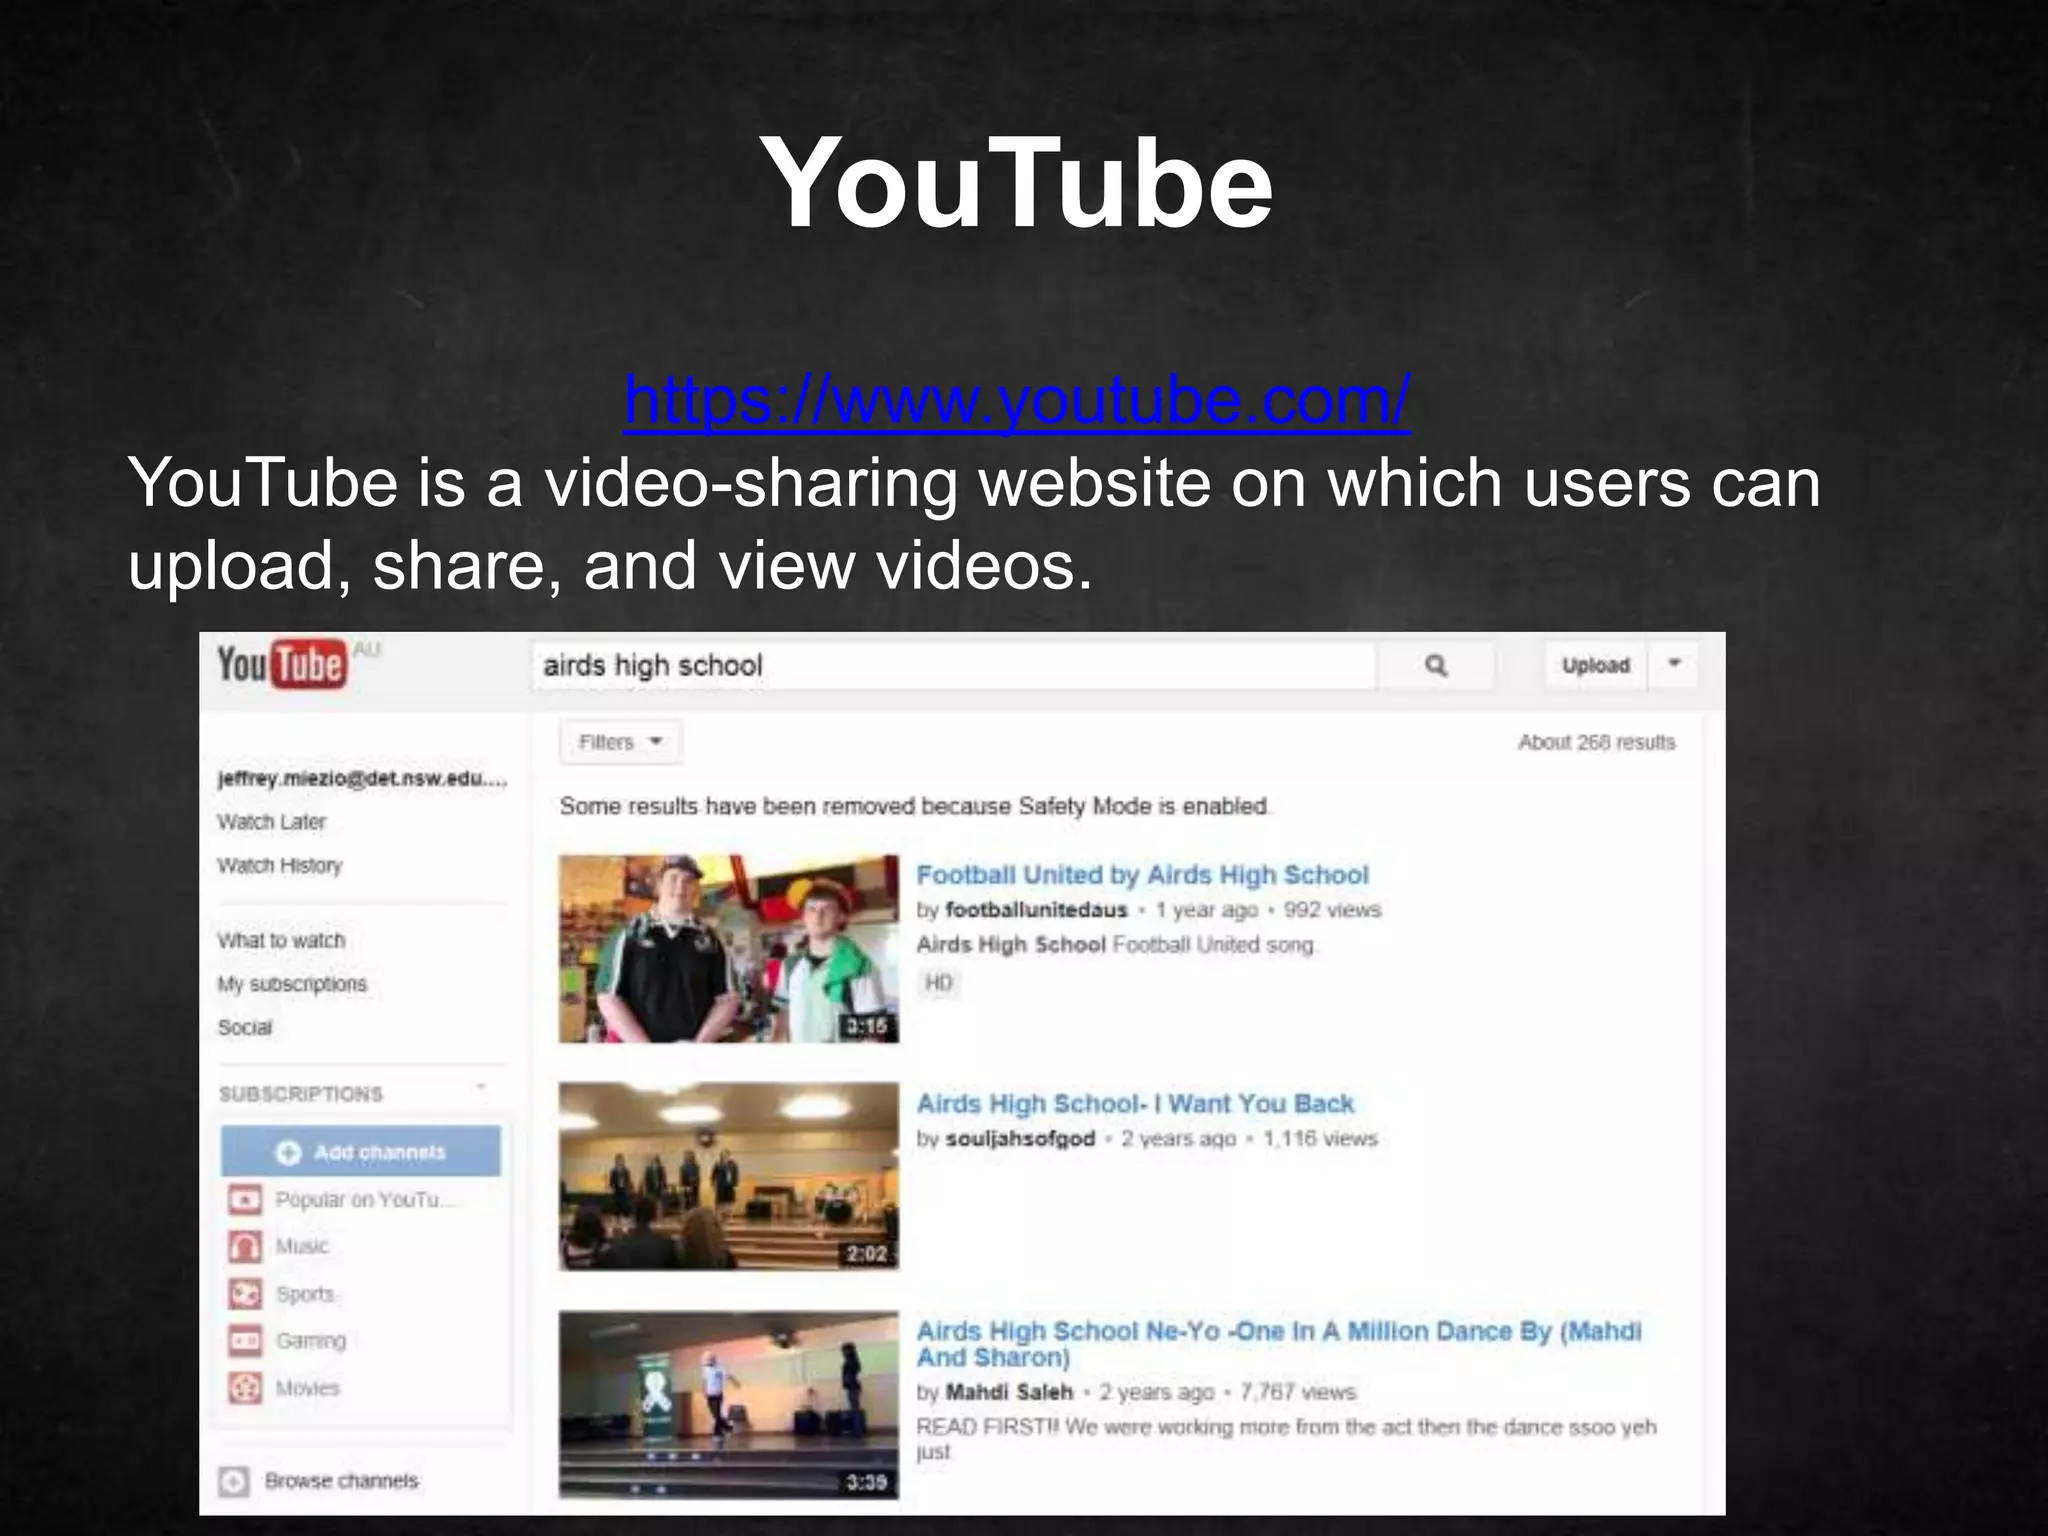The image size is (2048, 1536).
Task: Open 'Ne-Yo -One In A Million Dance' title
Action: (1279, 1344)
